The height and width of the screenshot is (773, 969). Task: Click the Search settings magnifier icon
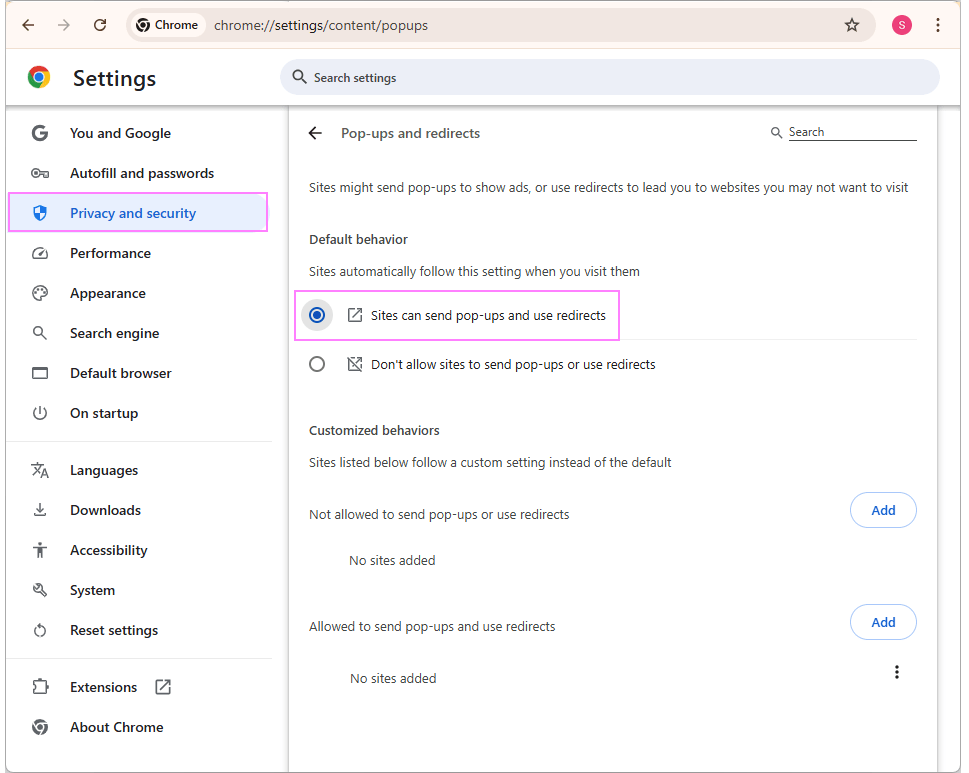point(299,77)
